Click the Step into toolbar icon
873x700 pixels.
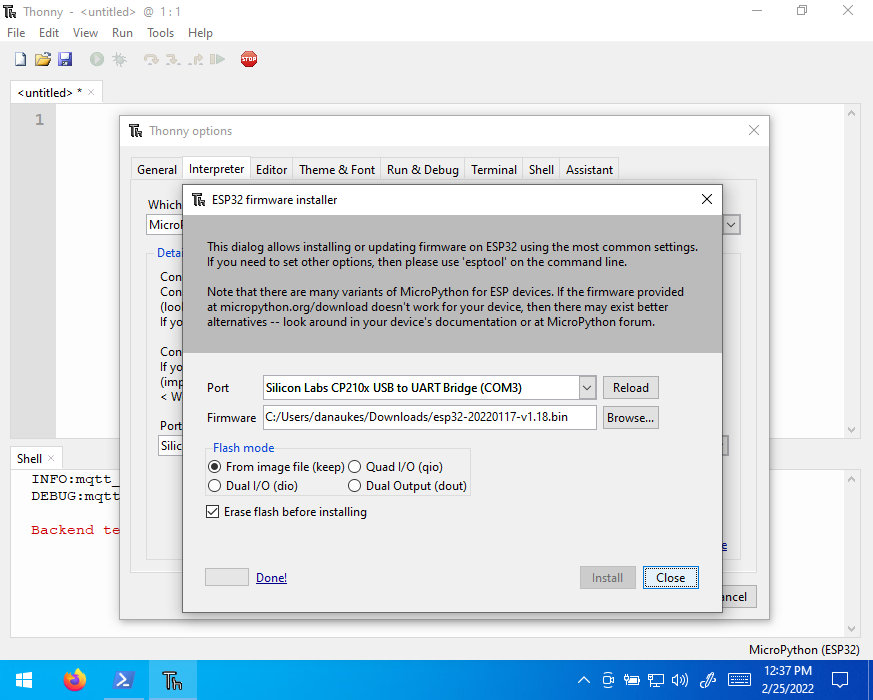pyautogui.click(x=173, y=59)
